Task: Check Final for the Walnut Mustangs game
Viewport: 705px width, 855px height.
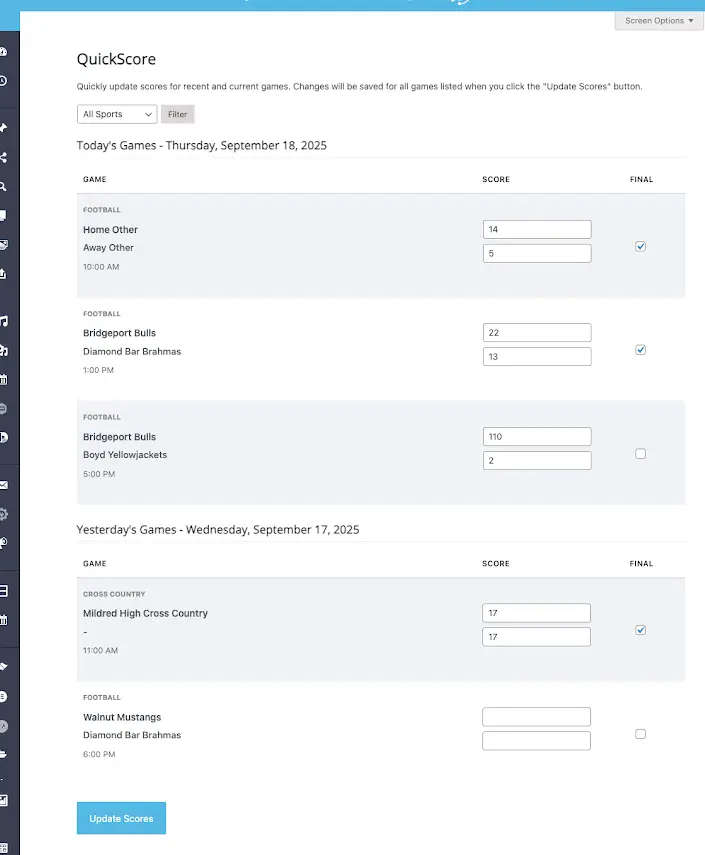Action: click(641, 734)
